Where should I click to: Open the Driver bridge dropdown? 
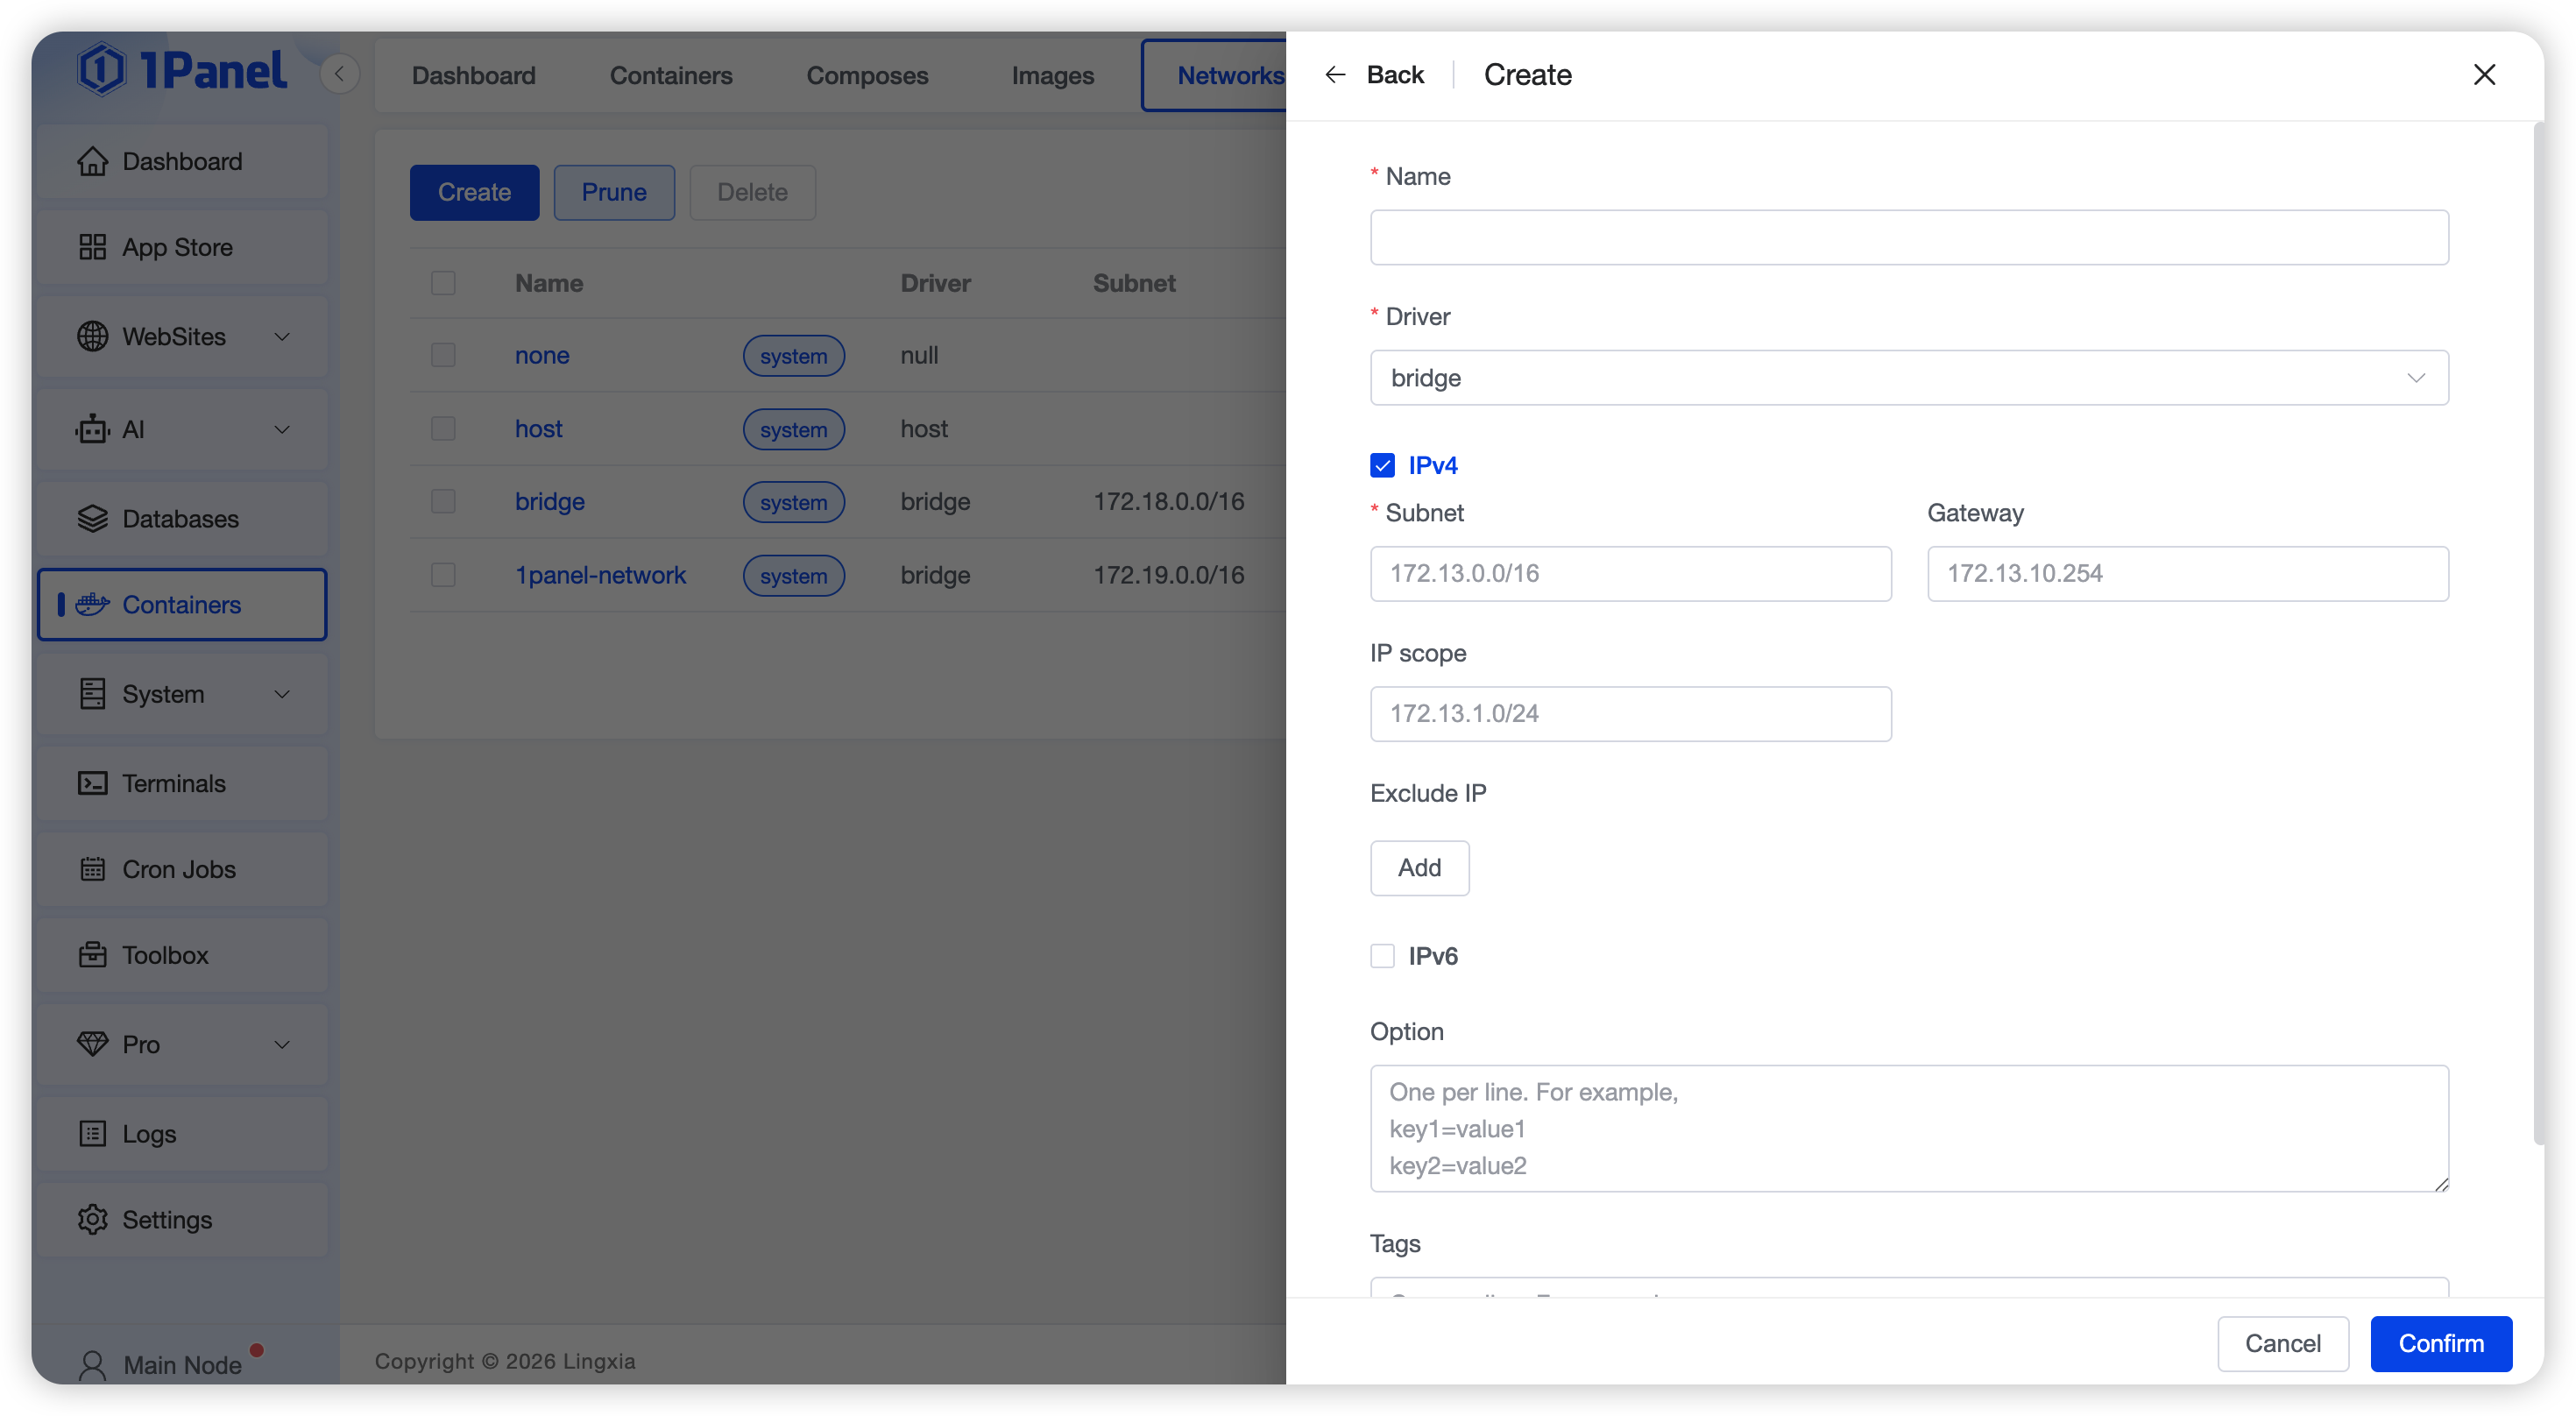click(1908, 378)
